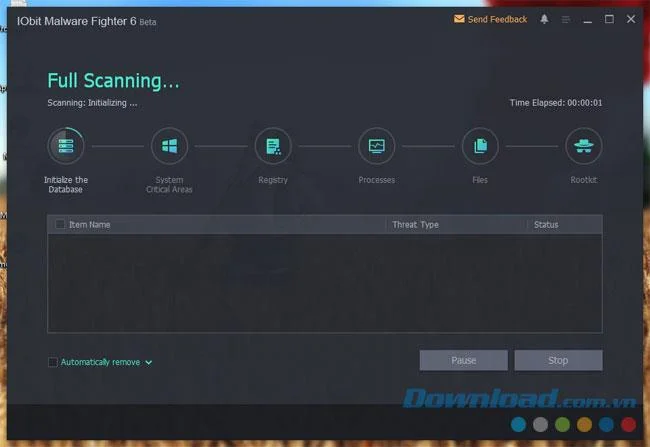This screenshot has width=650, height=447.
Task: Stop the full scan
Action: pyautogui.click(x=558, y=360)
